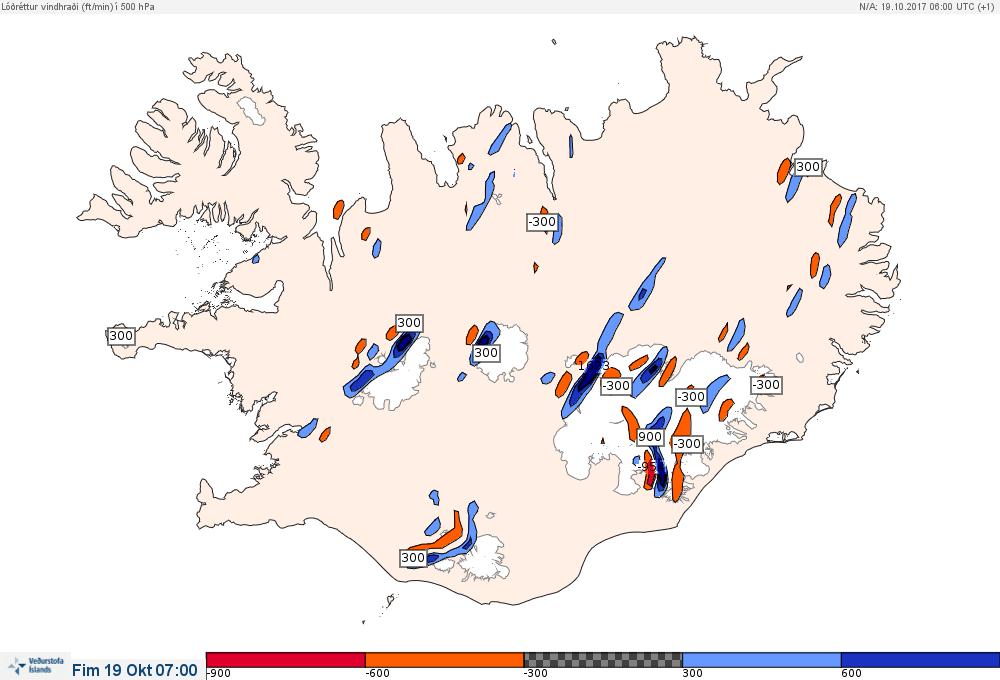Click the title 'Lóðréttur vindhraði (ft/min) í 500 hPa'
The image size is (1000, 680).
point(78,6)
